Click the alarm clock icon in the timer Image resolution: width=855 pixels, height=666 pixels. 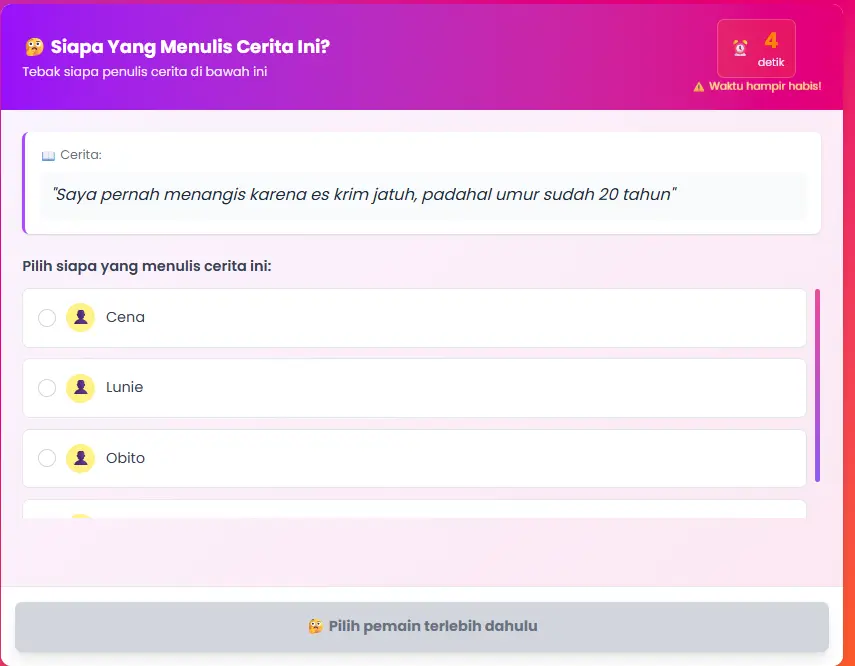pyautogui.click(x=741, y=47)
